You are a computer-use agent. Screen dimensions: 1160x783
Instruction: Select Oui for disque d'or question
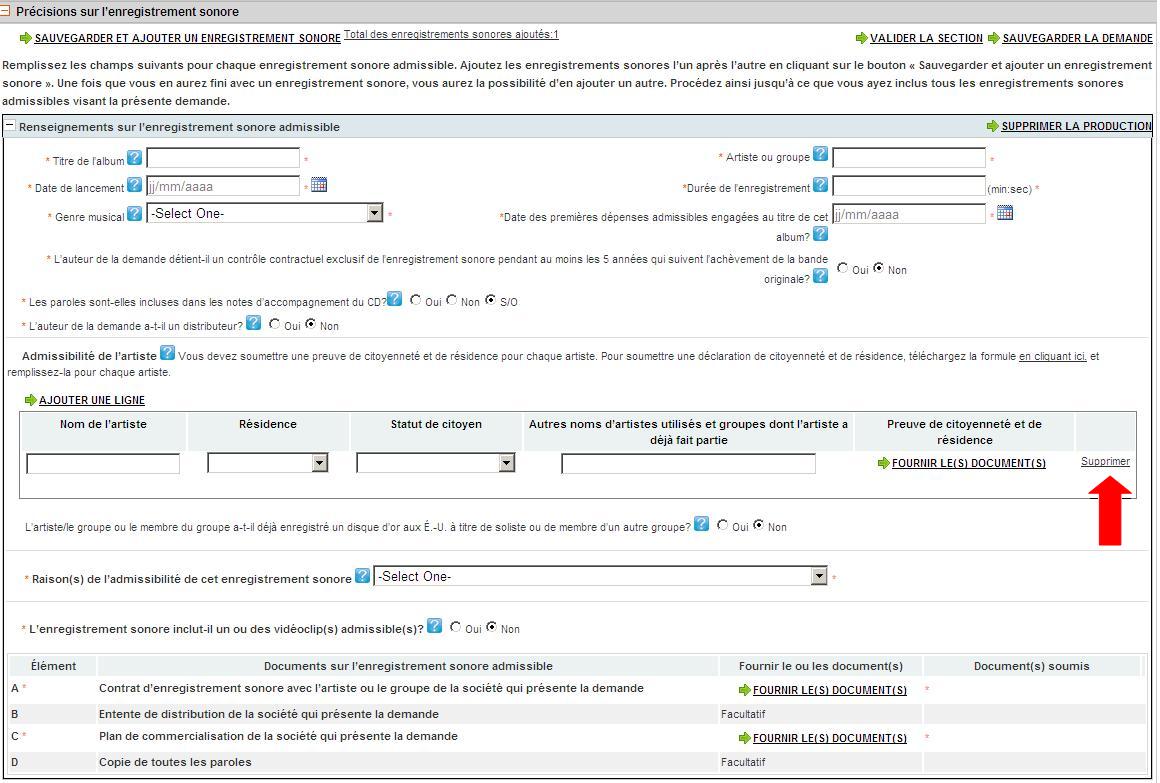[x=723, y=525]
